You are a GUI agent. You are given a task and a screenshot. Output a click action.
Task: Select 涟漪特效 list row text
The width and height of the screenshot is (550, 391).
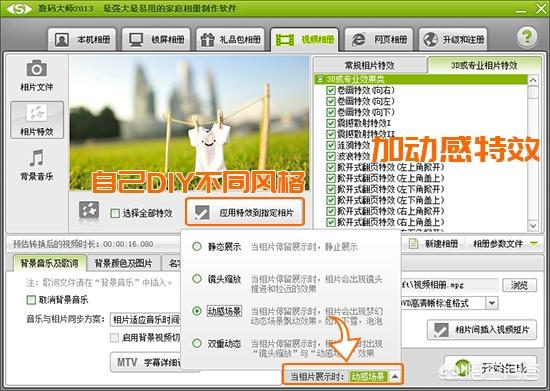pos(354,145)
